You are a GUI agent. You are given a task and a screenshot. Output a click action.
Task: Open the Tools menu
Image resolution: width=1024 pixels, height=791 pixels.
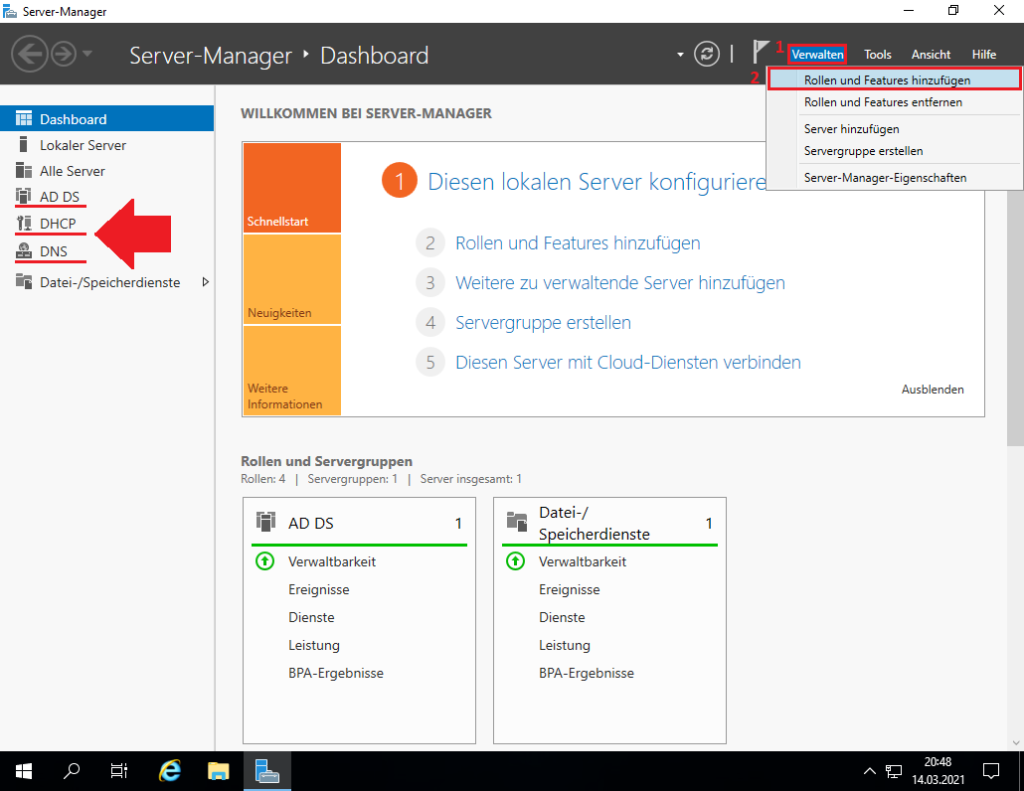click(877, 54)
